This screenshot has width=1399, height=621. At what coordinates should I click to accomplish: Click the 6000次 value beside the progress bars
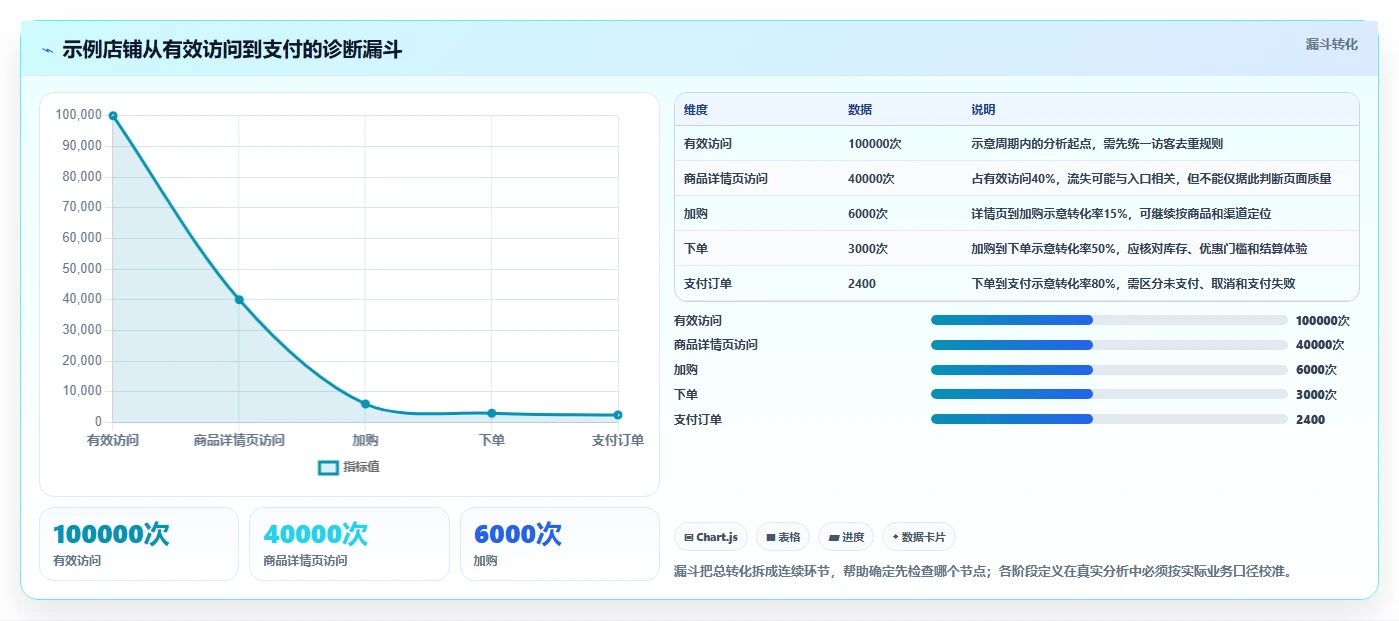tap(1316, 370)
